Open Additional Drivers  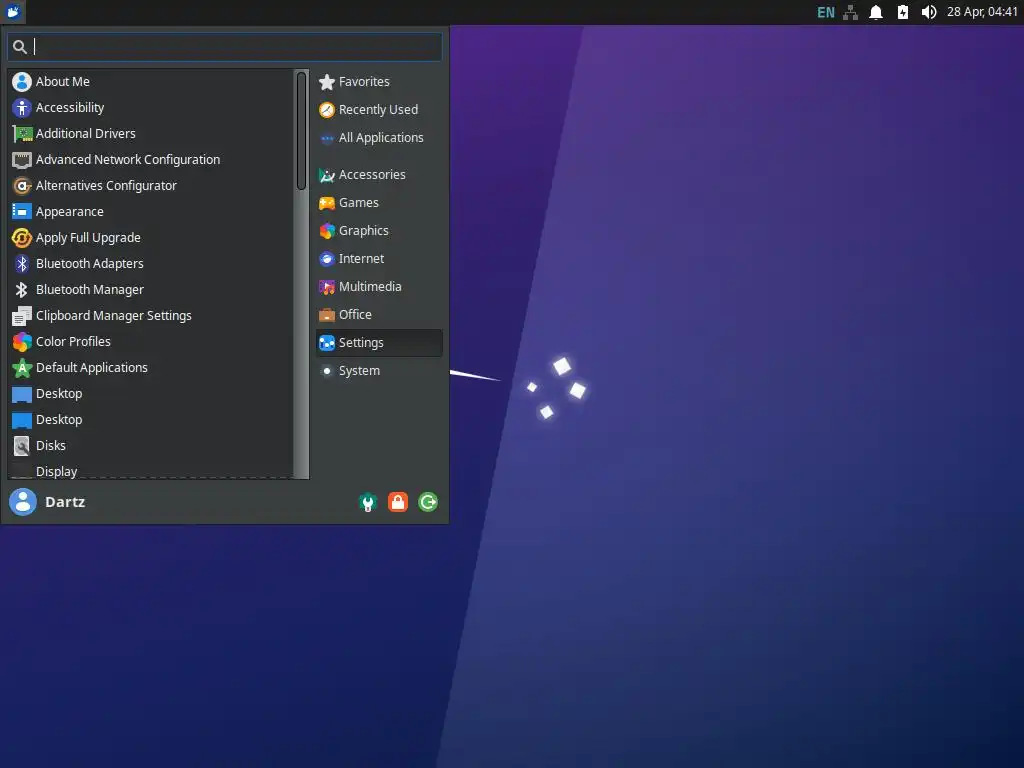[151, 134]
